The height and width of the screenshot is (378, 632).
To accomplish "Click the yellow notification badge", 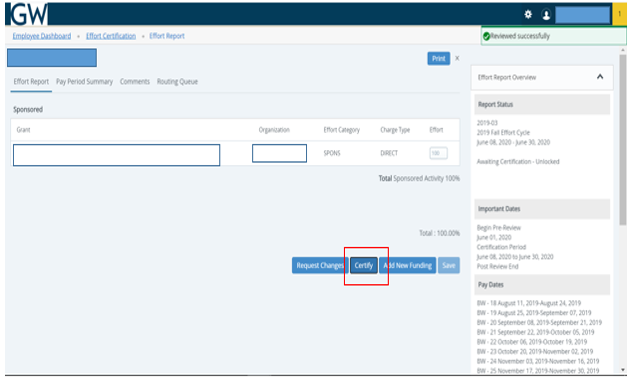I will [x=620, y=14].
